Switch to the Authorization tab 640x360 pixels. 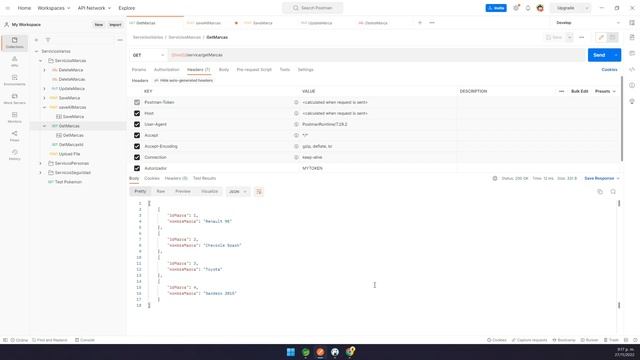(167, 70)
